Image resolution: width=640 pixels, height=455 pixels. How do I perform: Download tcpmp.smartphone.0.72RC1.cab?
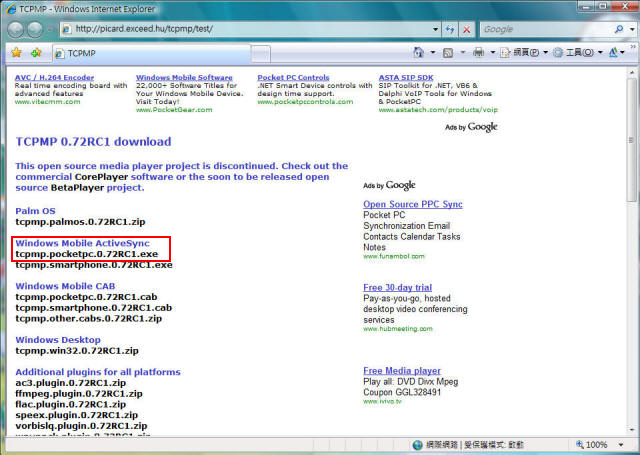tap(93, 308)
